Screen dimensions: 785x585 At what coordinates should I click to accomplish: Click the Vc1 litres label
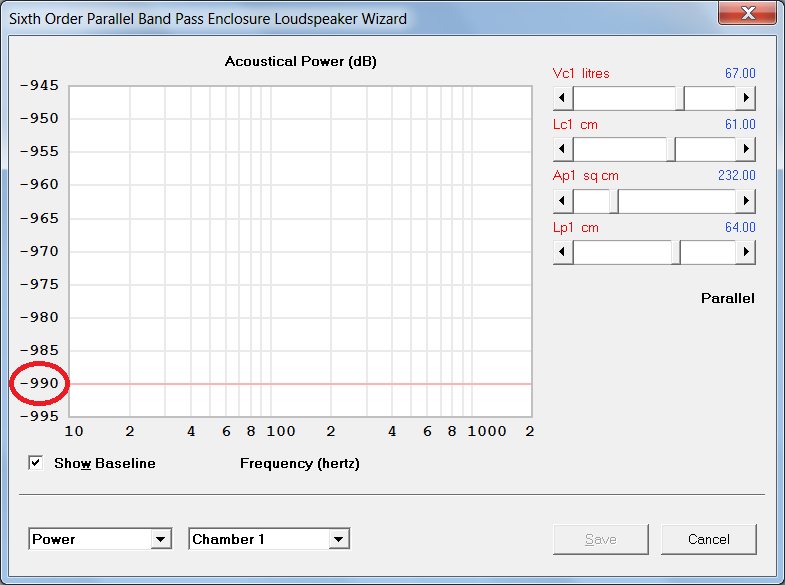(x=581, y=74)
